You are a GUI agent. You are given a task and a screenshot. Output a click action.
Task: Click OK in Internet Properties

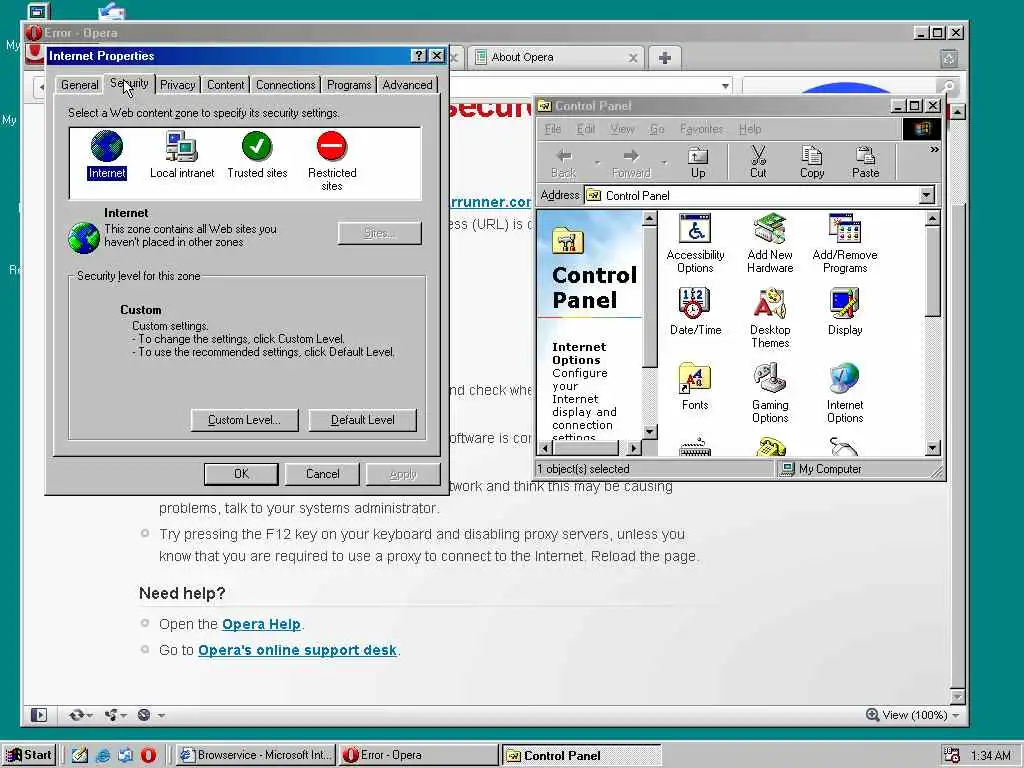point(241,474)
